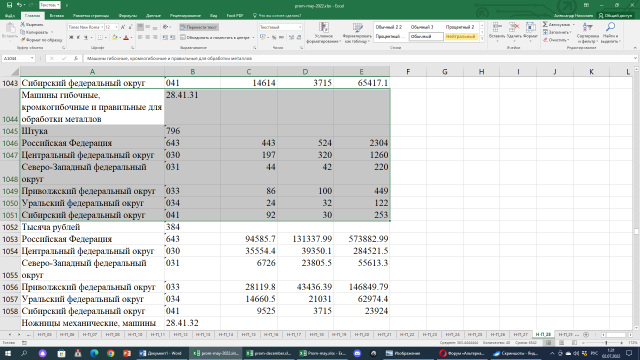Image resolution: width=640 pixels, height=360 pixels.
Task: Open the text orientation options
Action: 166,27
